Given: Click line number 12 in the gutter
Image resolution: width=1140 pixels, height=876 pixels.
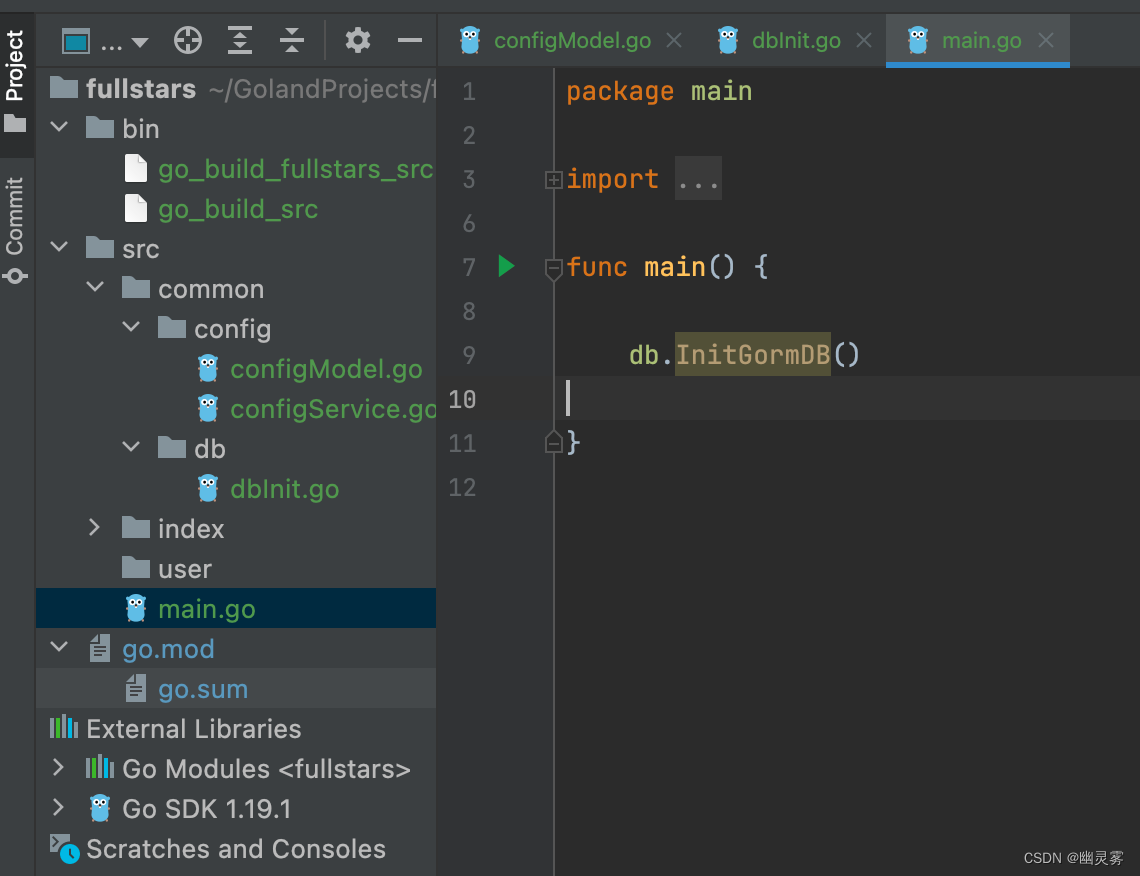Looking at the screenshot, I should (x=462, y=487).
